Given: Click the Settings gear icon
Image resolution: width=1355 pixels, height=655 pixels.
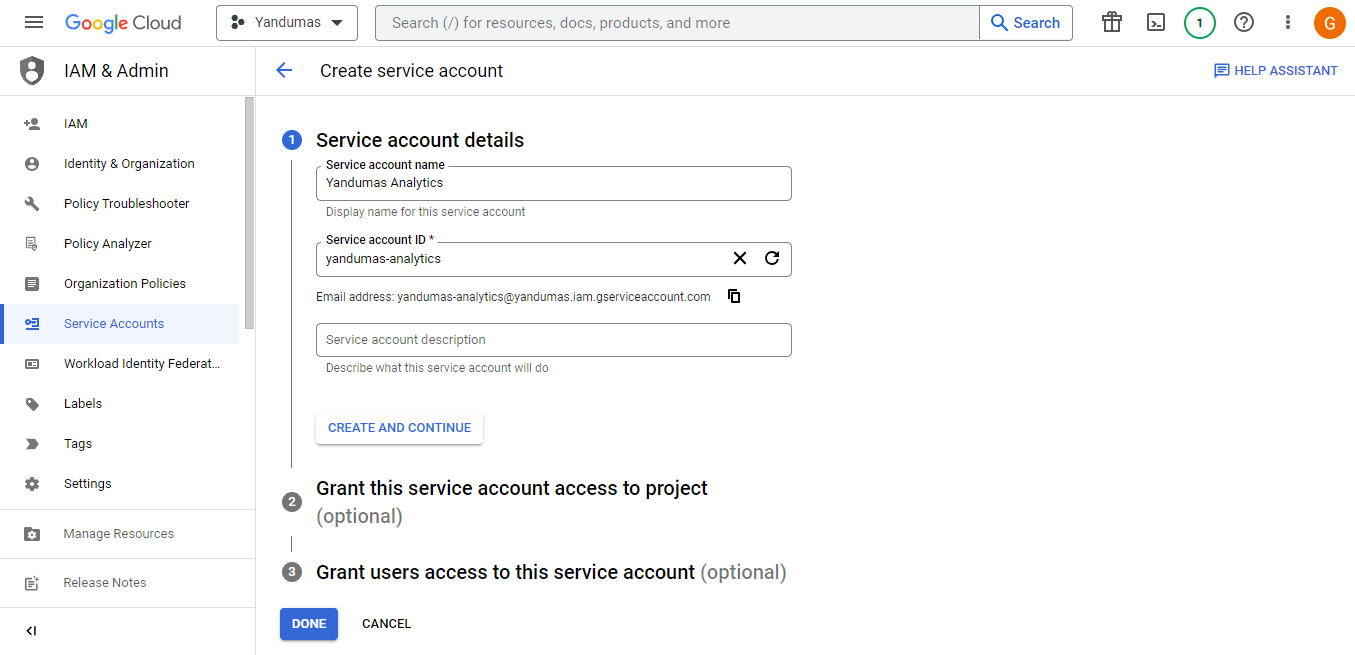Looking at the screenshot, I should click(x=32, y=484).
